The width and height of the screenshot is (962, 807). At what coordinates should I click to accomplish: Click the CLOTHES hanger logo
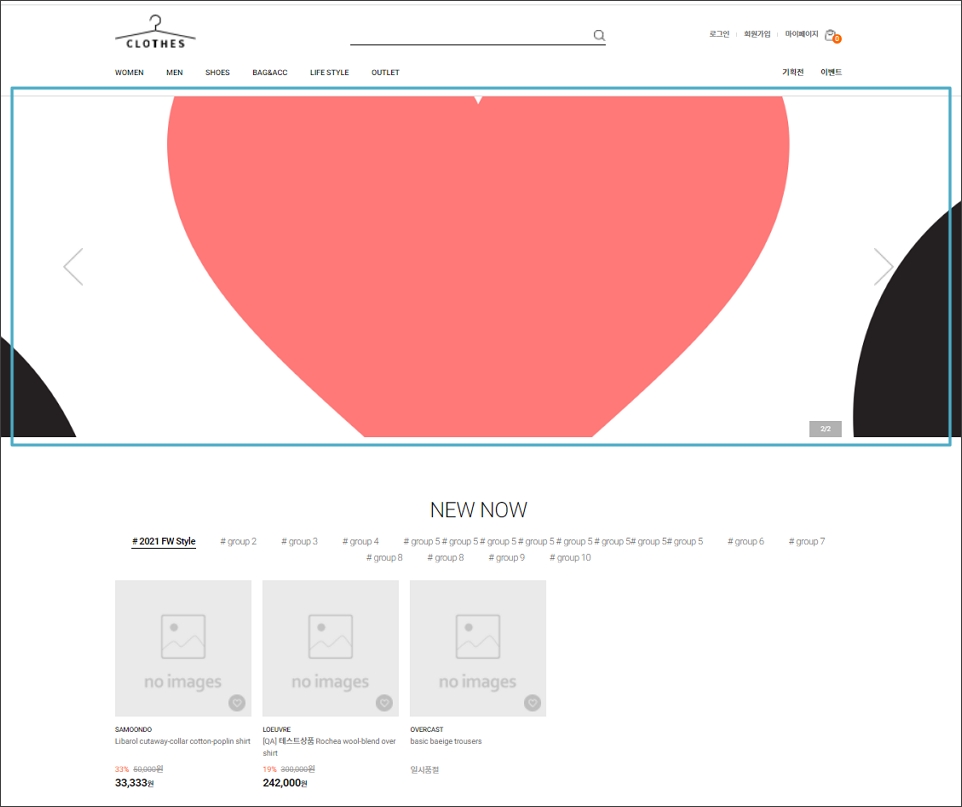pos(155,32)
